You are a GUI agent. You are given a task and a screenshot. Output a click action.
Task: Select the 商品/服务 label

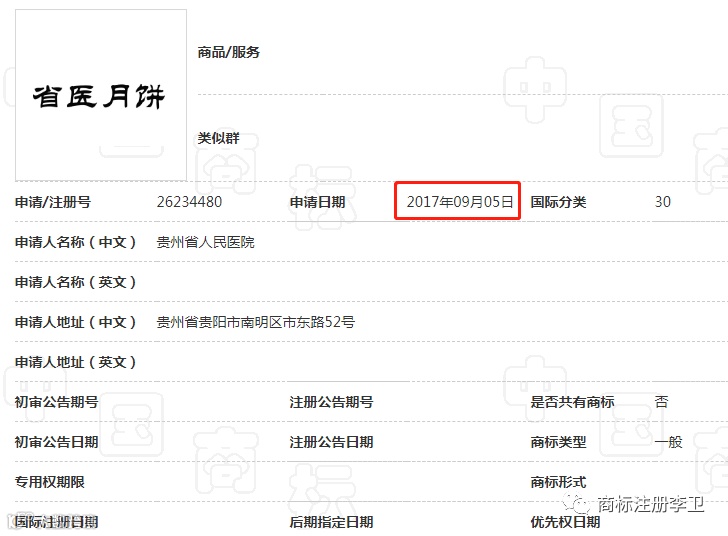click(228, 52)
